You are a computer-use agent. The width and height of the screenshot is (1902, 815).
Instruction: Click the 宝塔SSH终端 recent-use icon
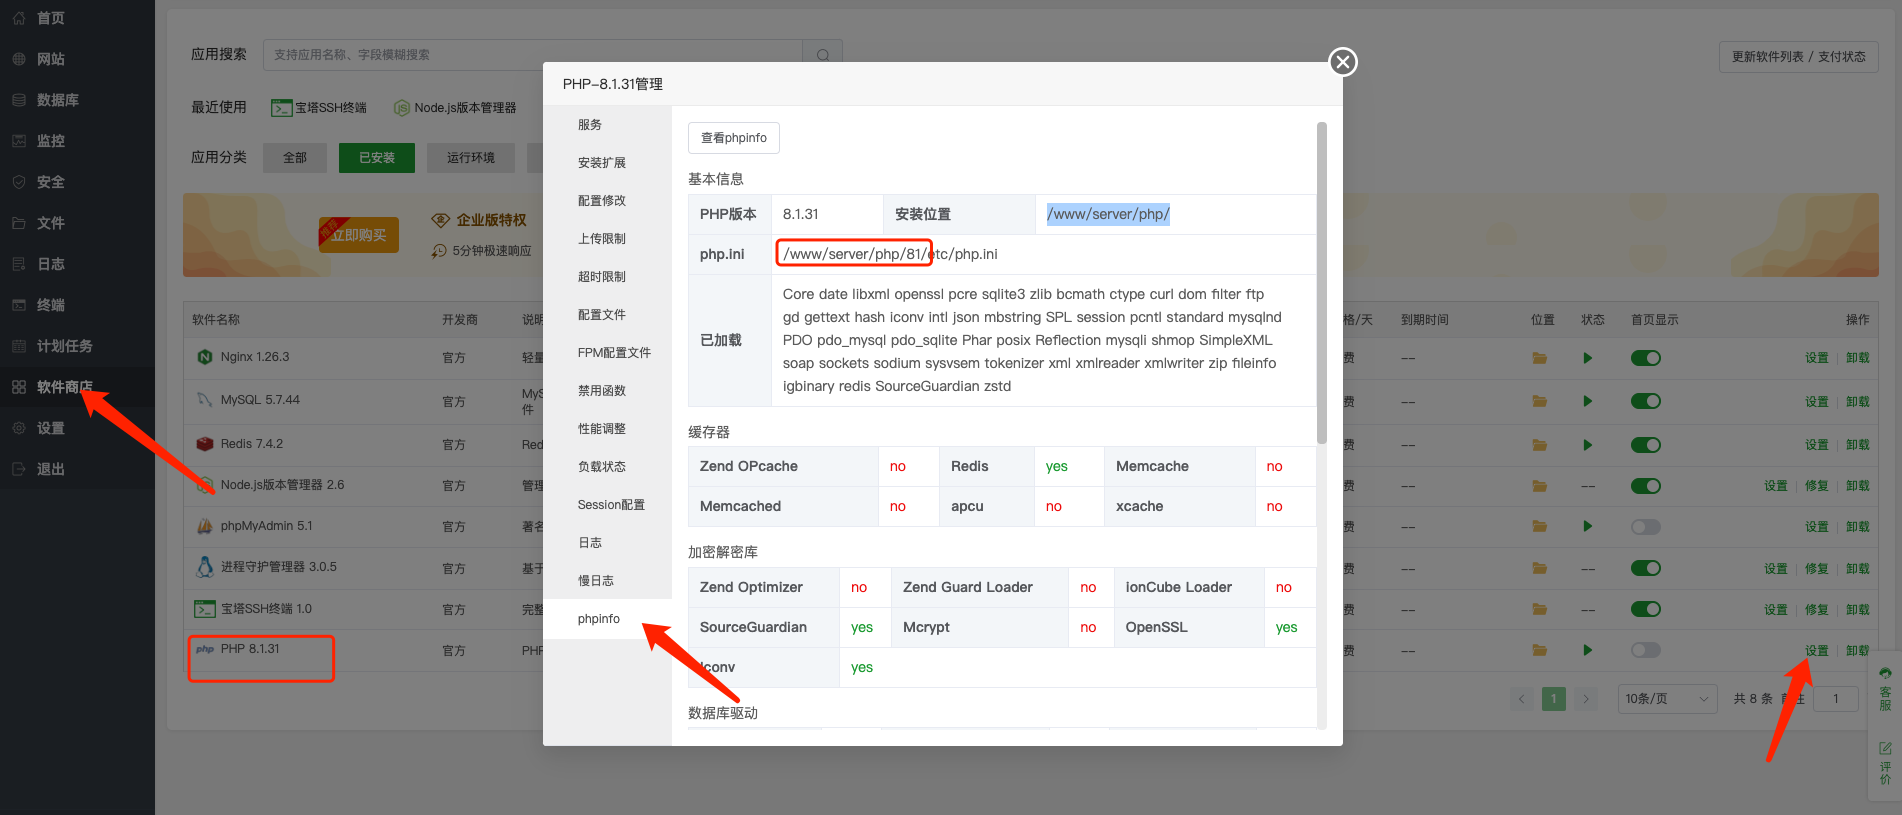point(281,108)
